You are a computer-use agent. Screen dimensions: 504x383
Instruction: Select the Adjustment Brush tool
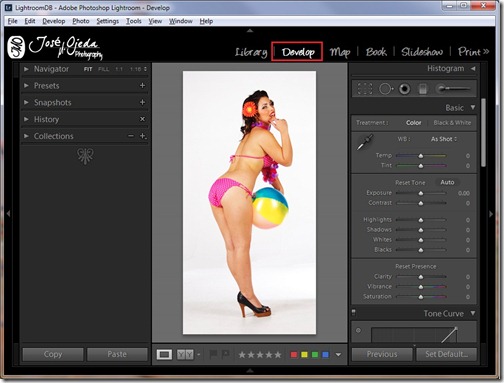tap(454, 89)
